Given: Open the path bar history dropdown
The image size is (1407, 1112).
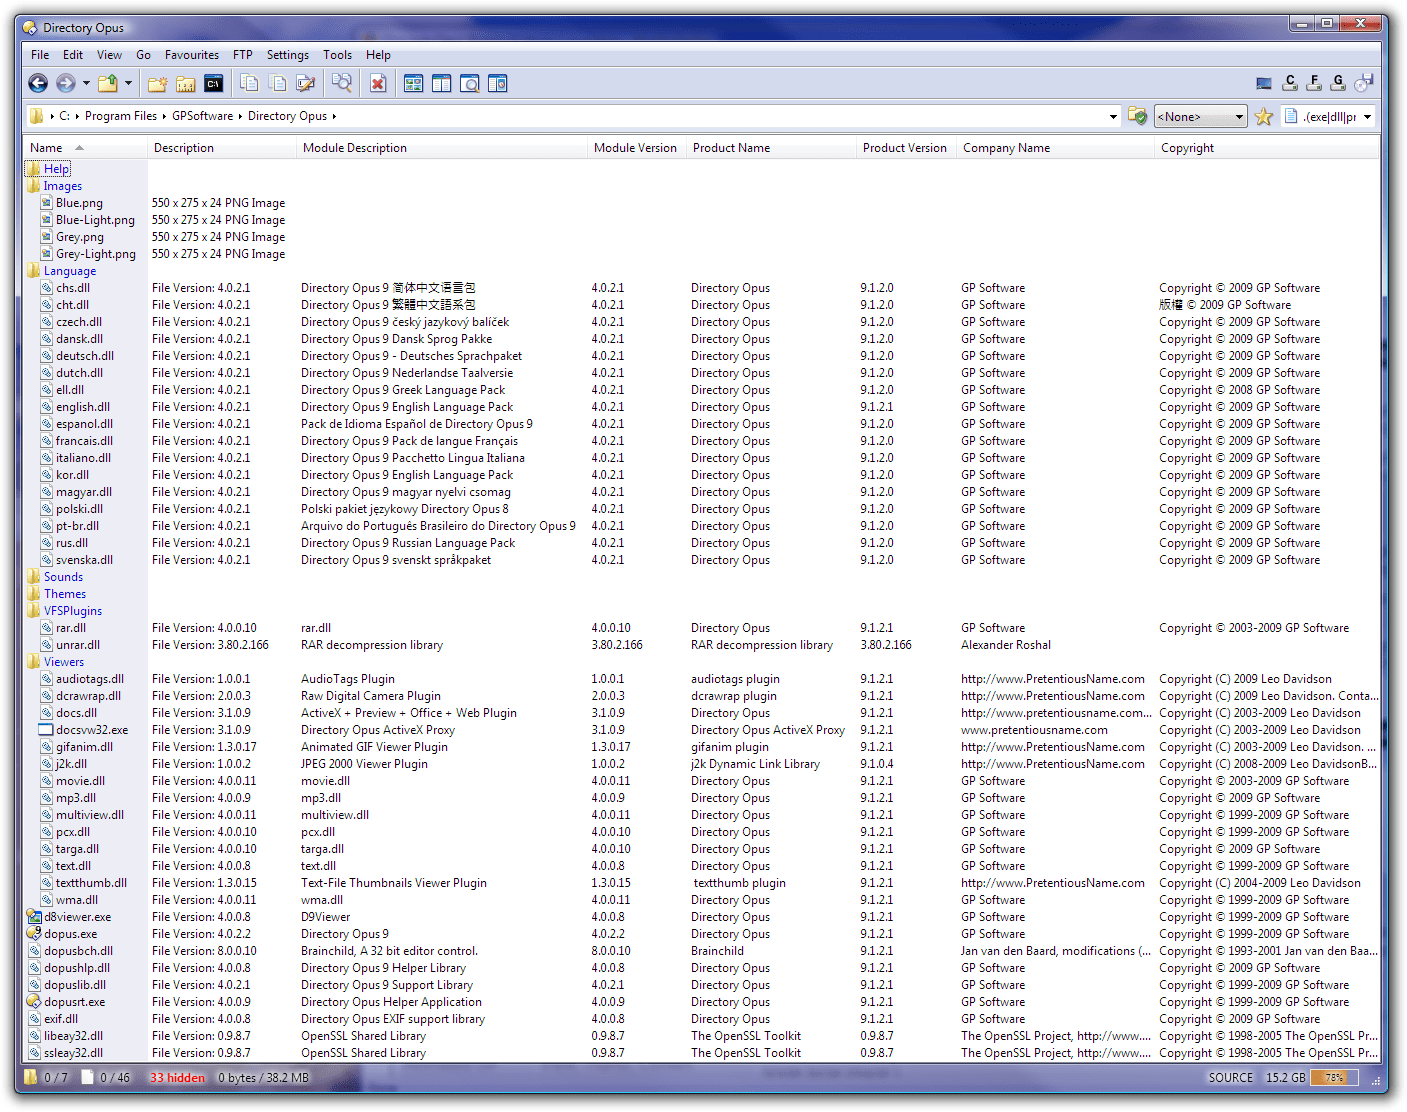Looking at the screenshot, I should pos(1112,116).
